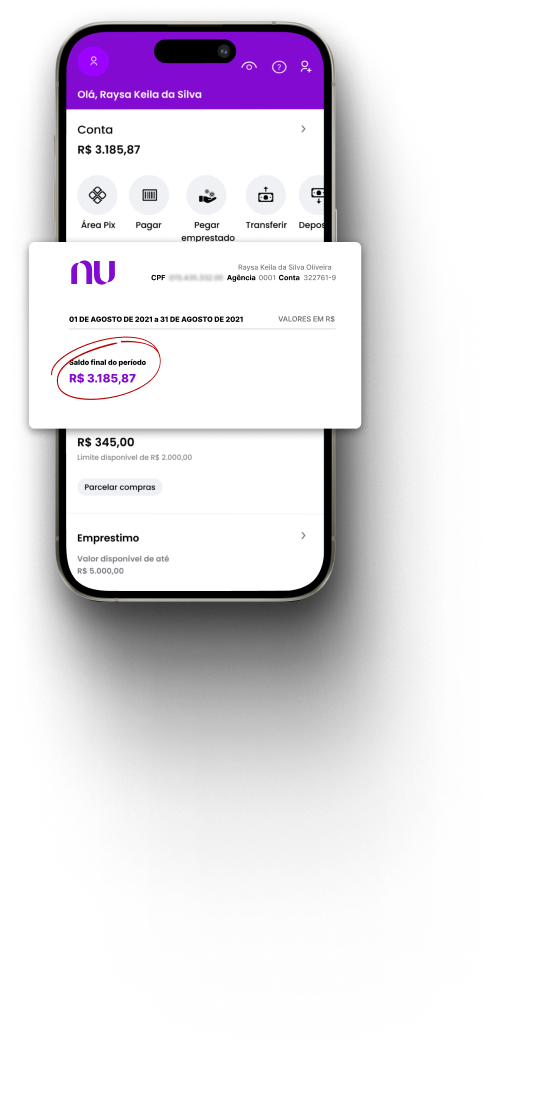Expand the Conta section chevron
The image size is (548, 1108).
pyautogui.click(x=304, y=129)
